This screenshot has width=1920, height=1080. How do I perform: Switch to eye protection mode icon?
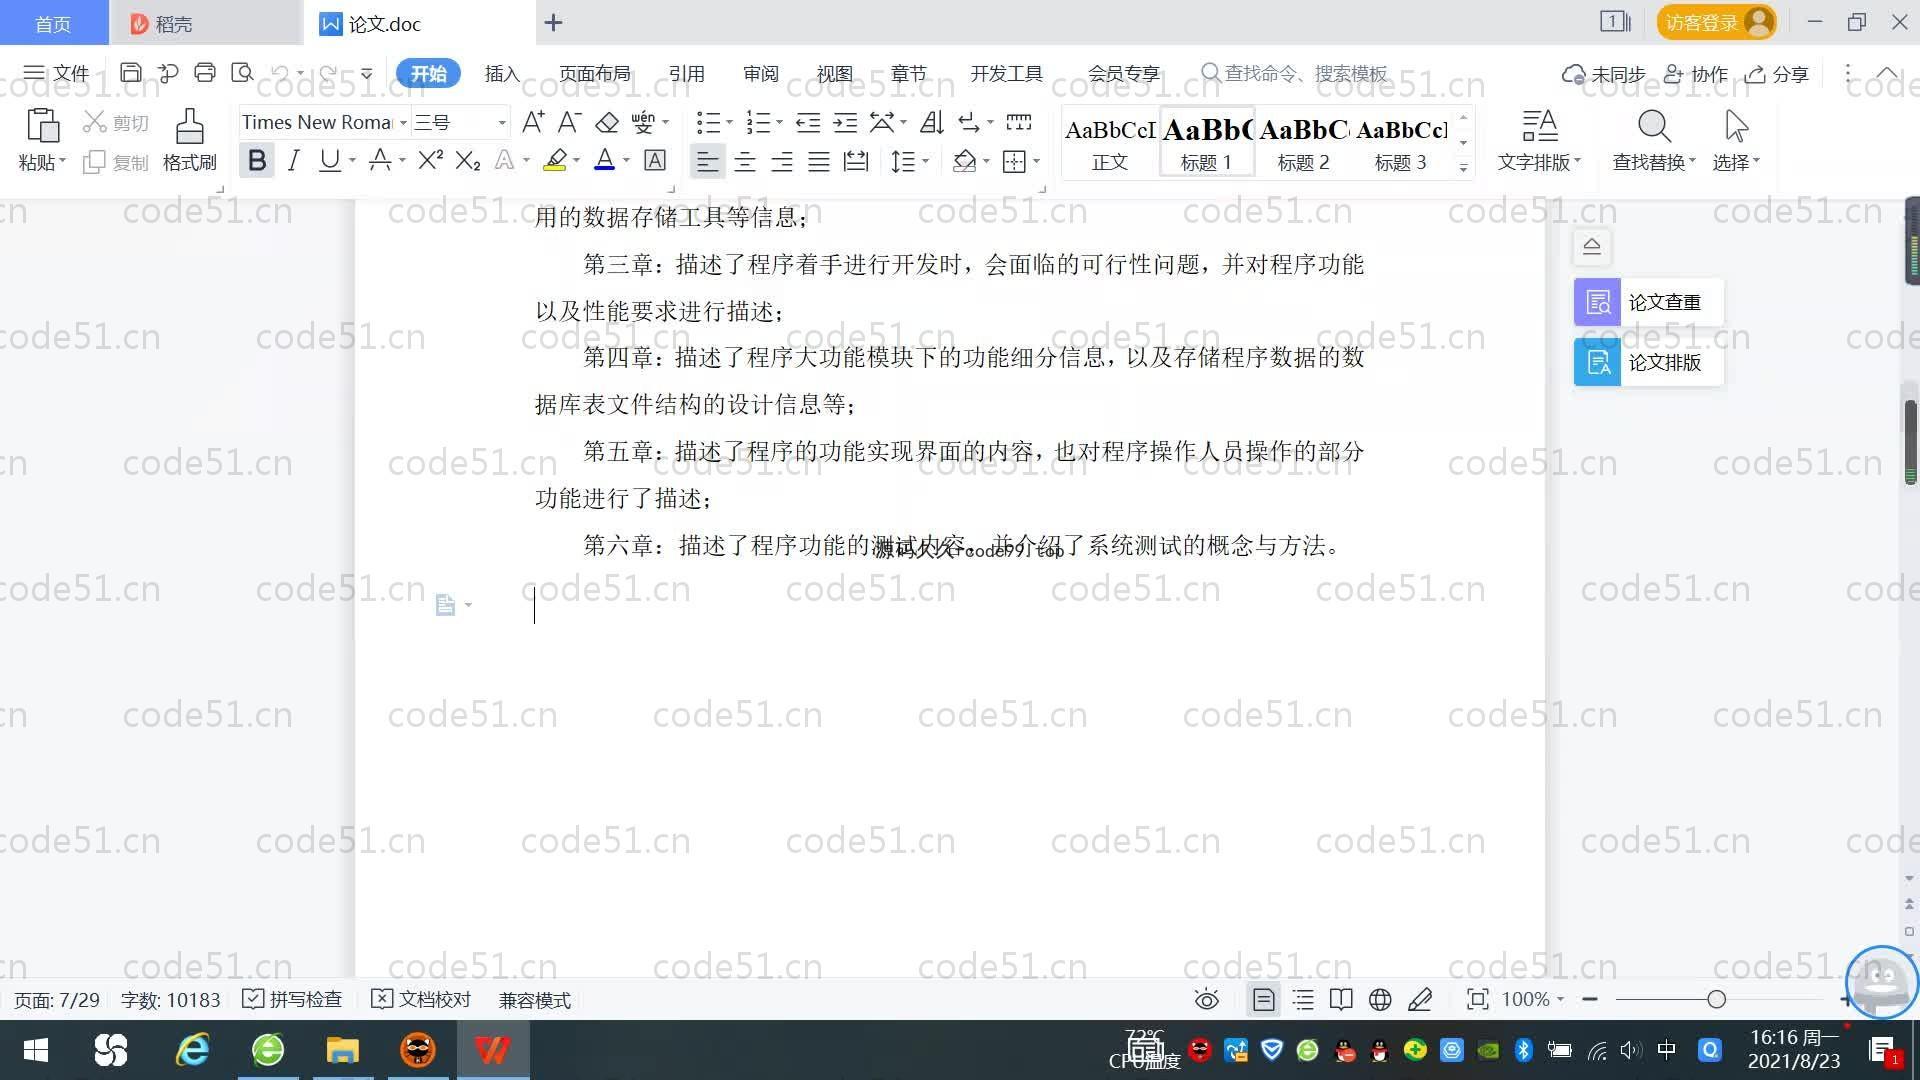click(1207, 999)
